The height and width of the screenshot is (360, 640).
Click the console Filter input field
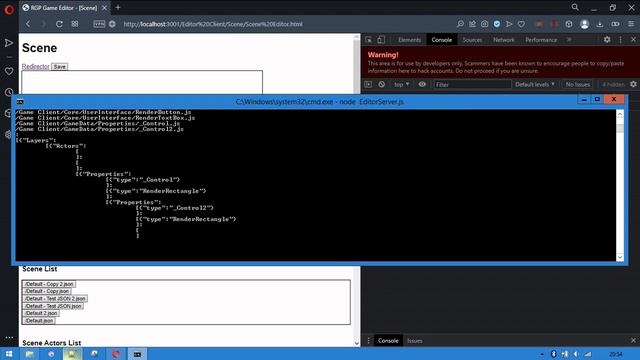click(472, 84)
